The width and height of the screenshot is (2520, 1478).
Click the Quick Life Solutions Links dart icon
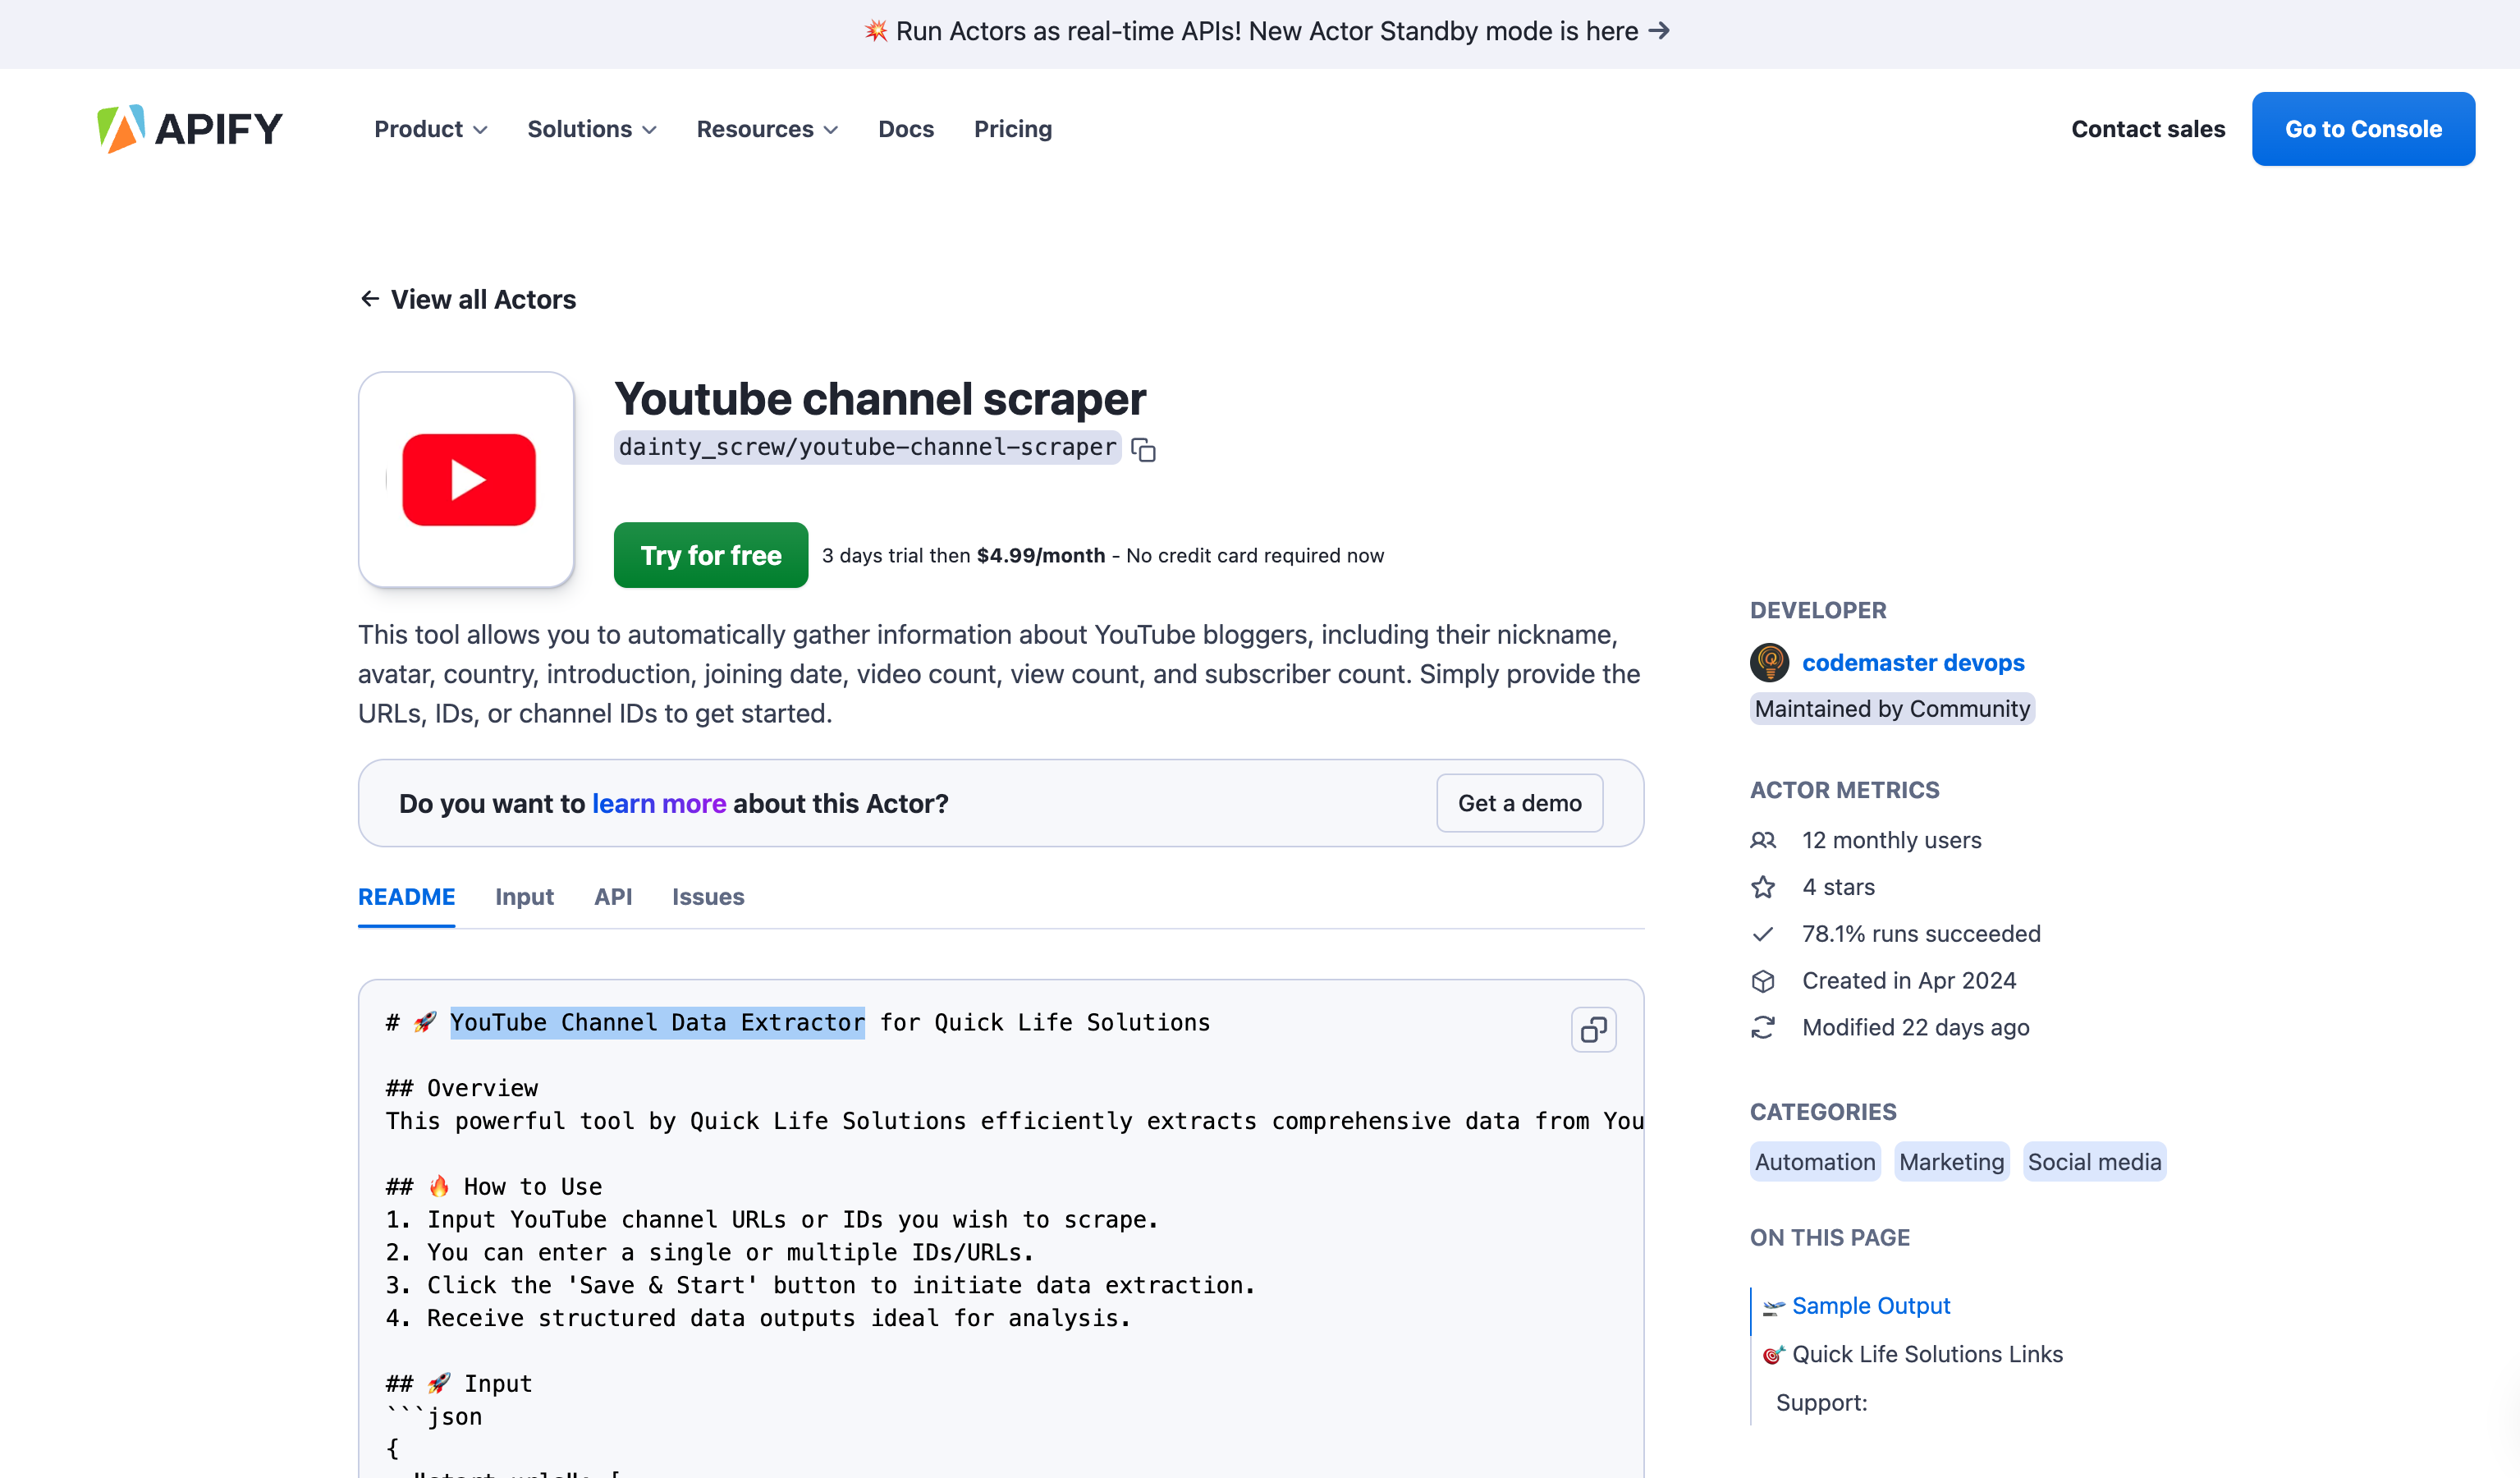point(1772,1354)
